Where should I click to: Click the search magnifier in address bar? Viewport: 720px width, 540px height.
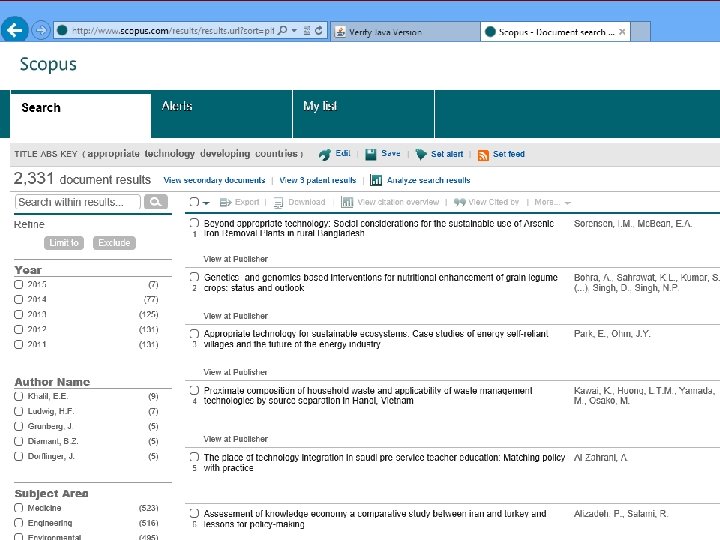[283, 30]
